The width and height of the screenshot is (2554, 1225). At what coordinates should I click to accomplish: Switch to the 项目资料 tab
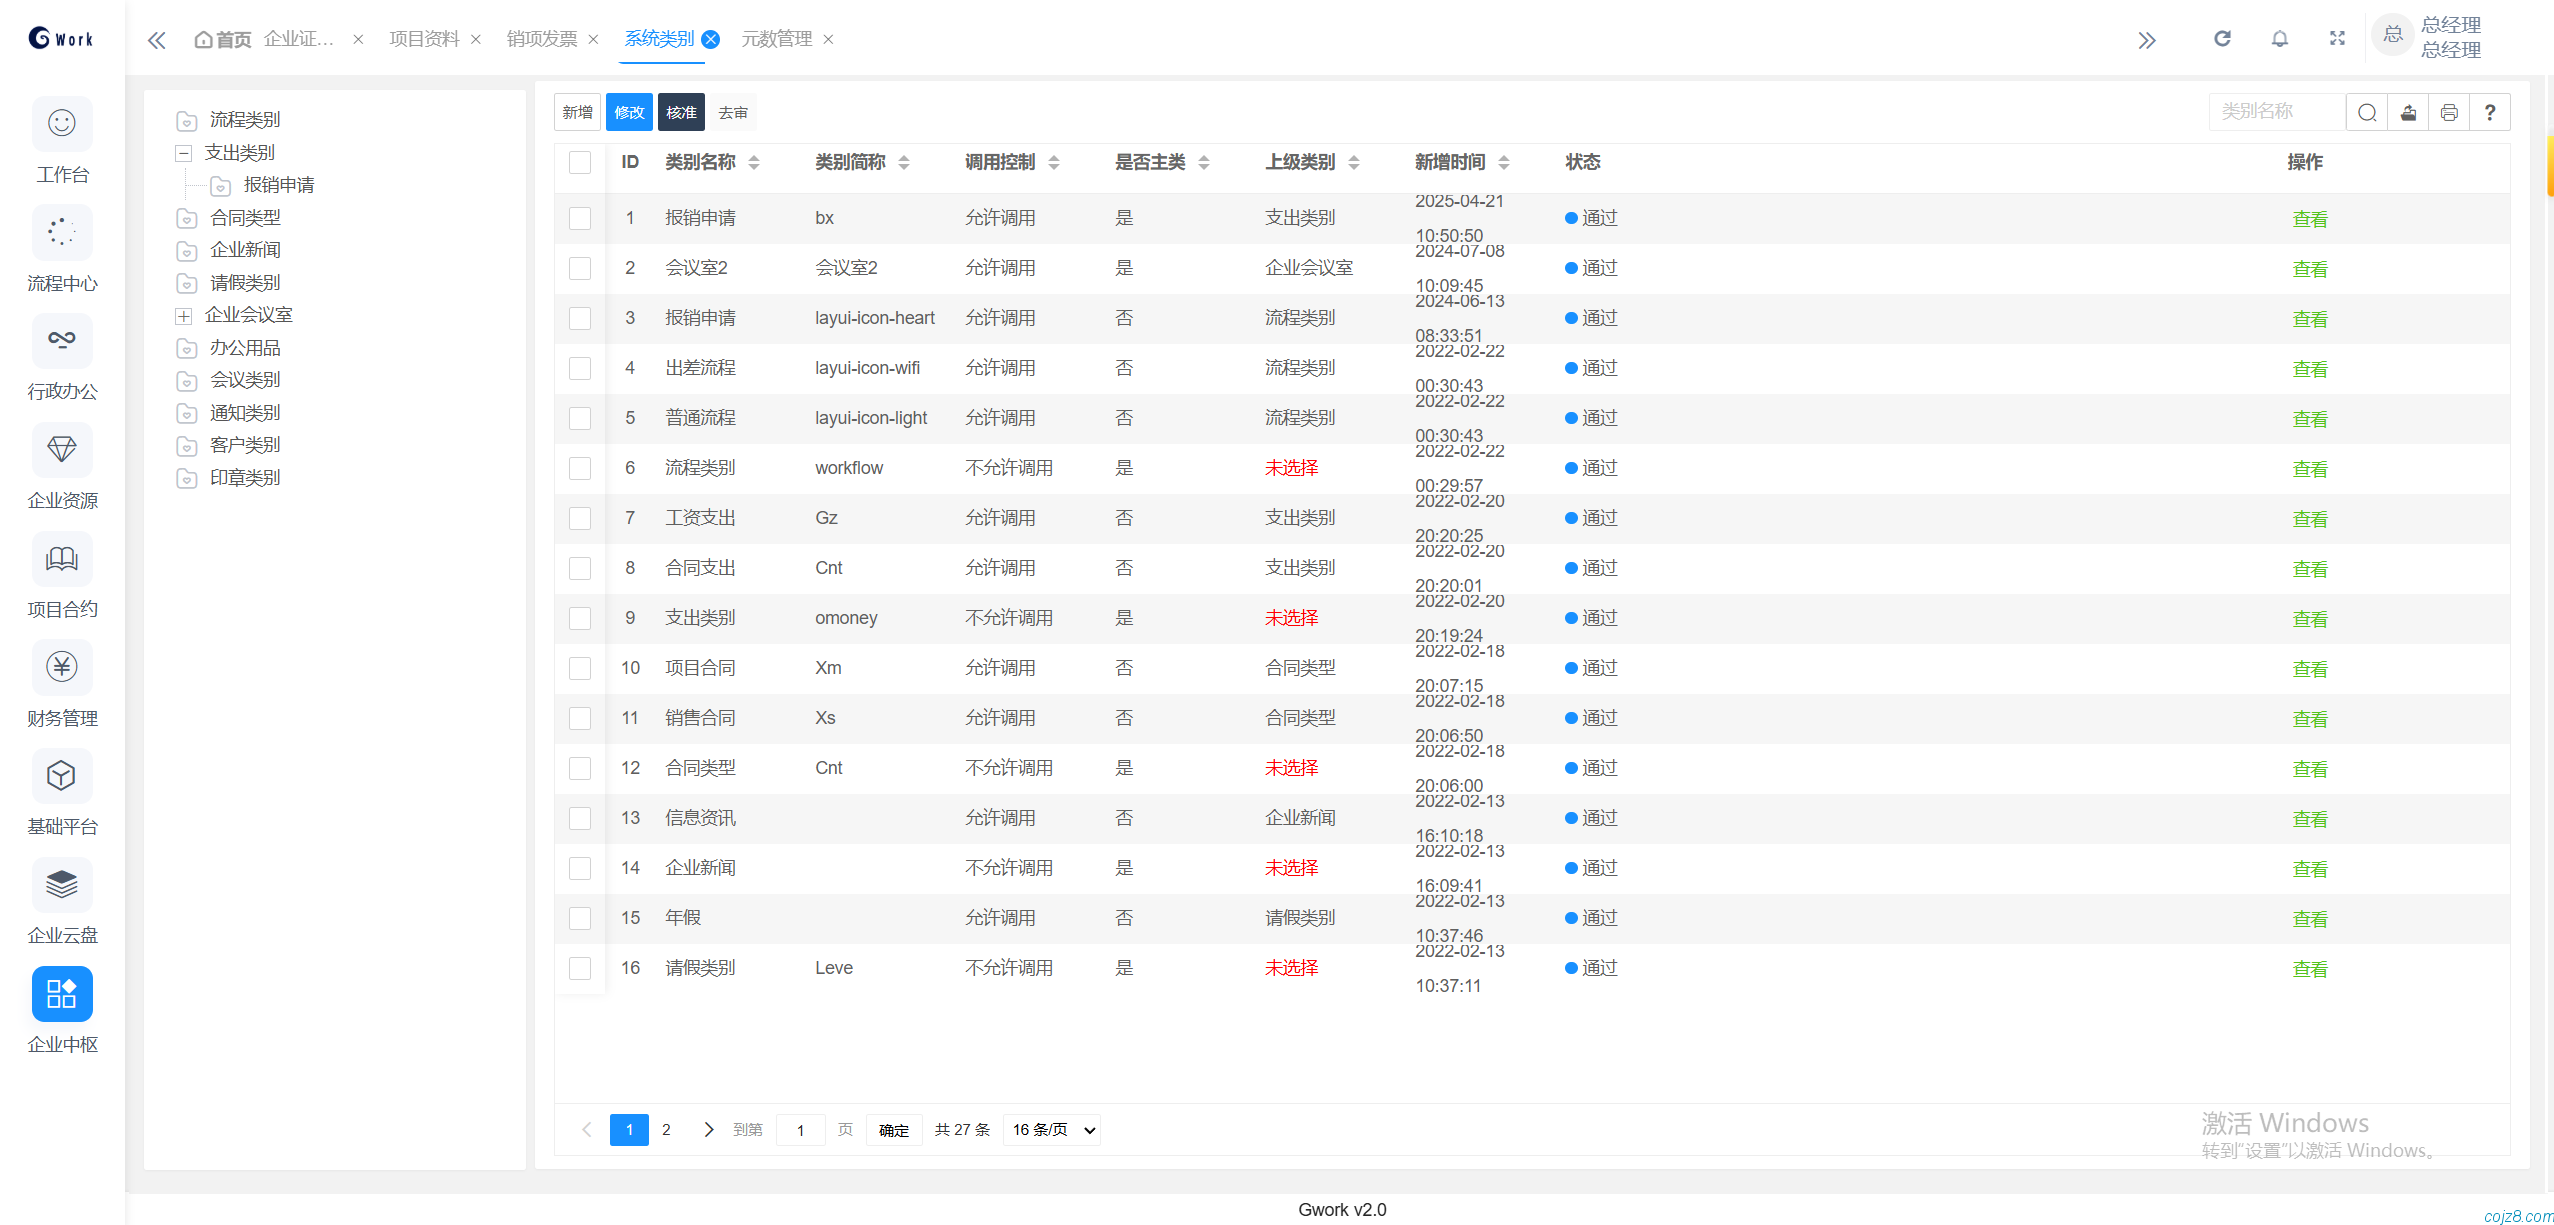click(x=424, y=39)
